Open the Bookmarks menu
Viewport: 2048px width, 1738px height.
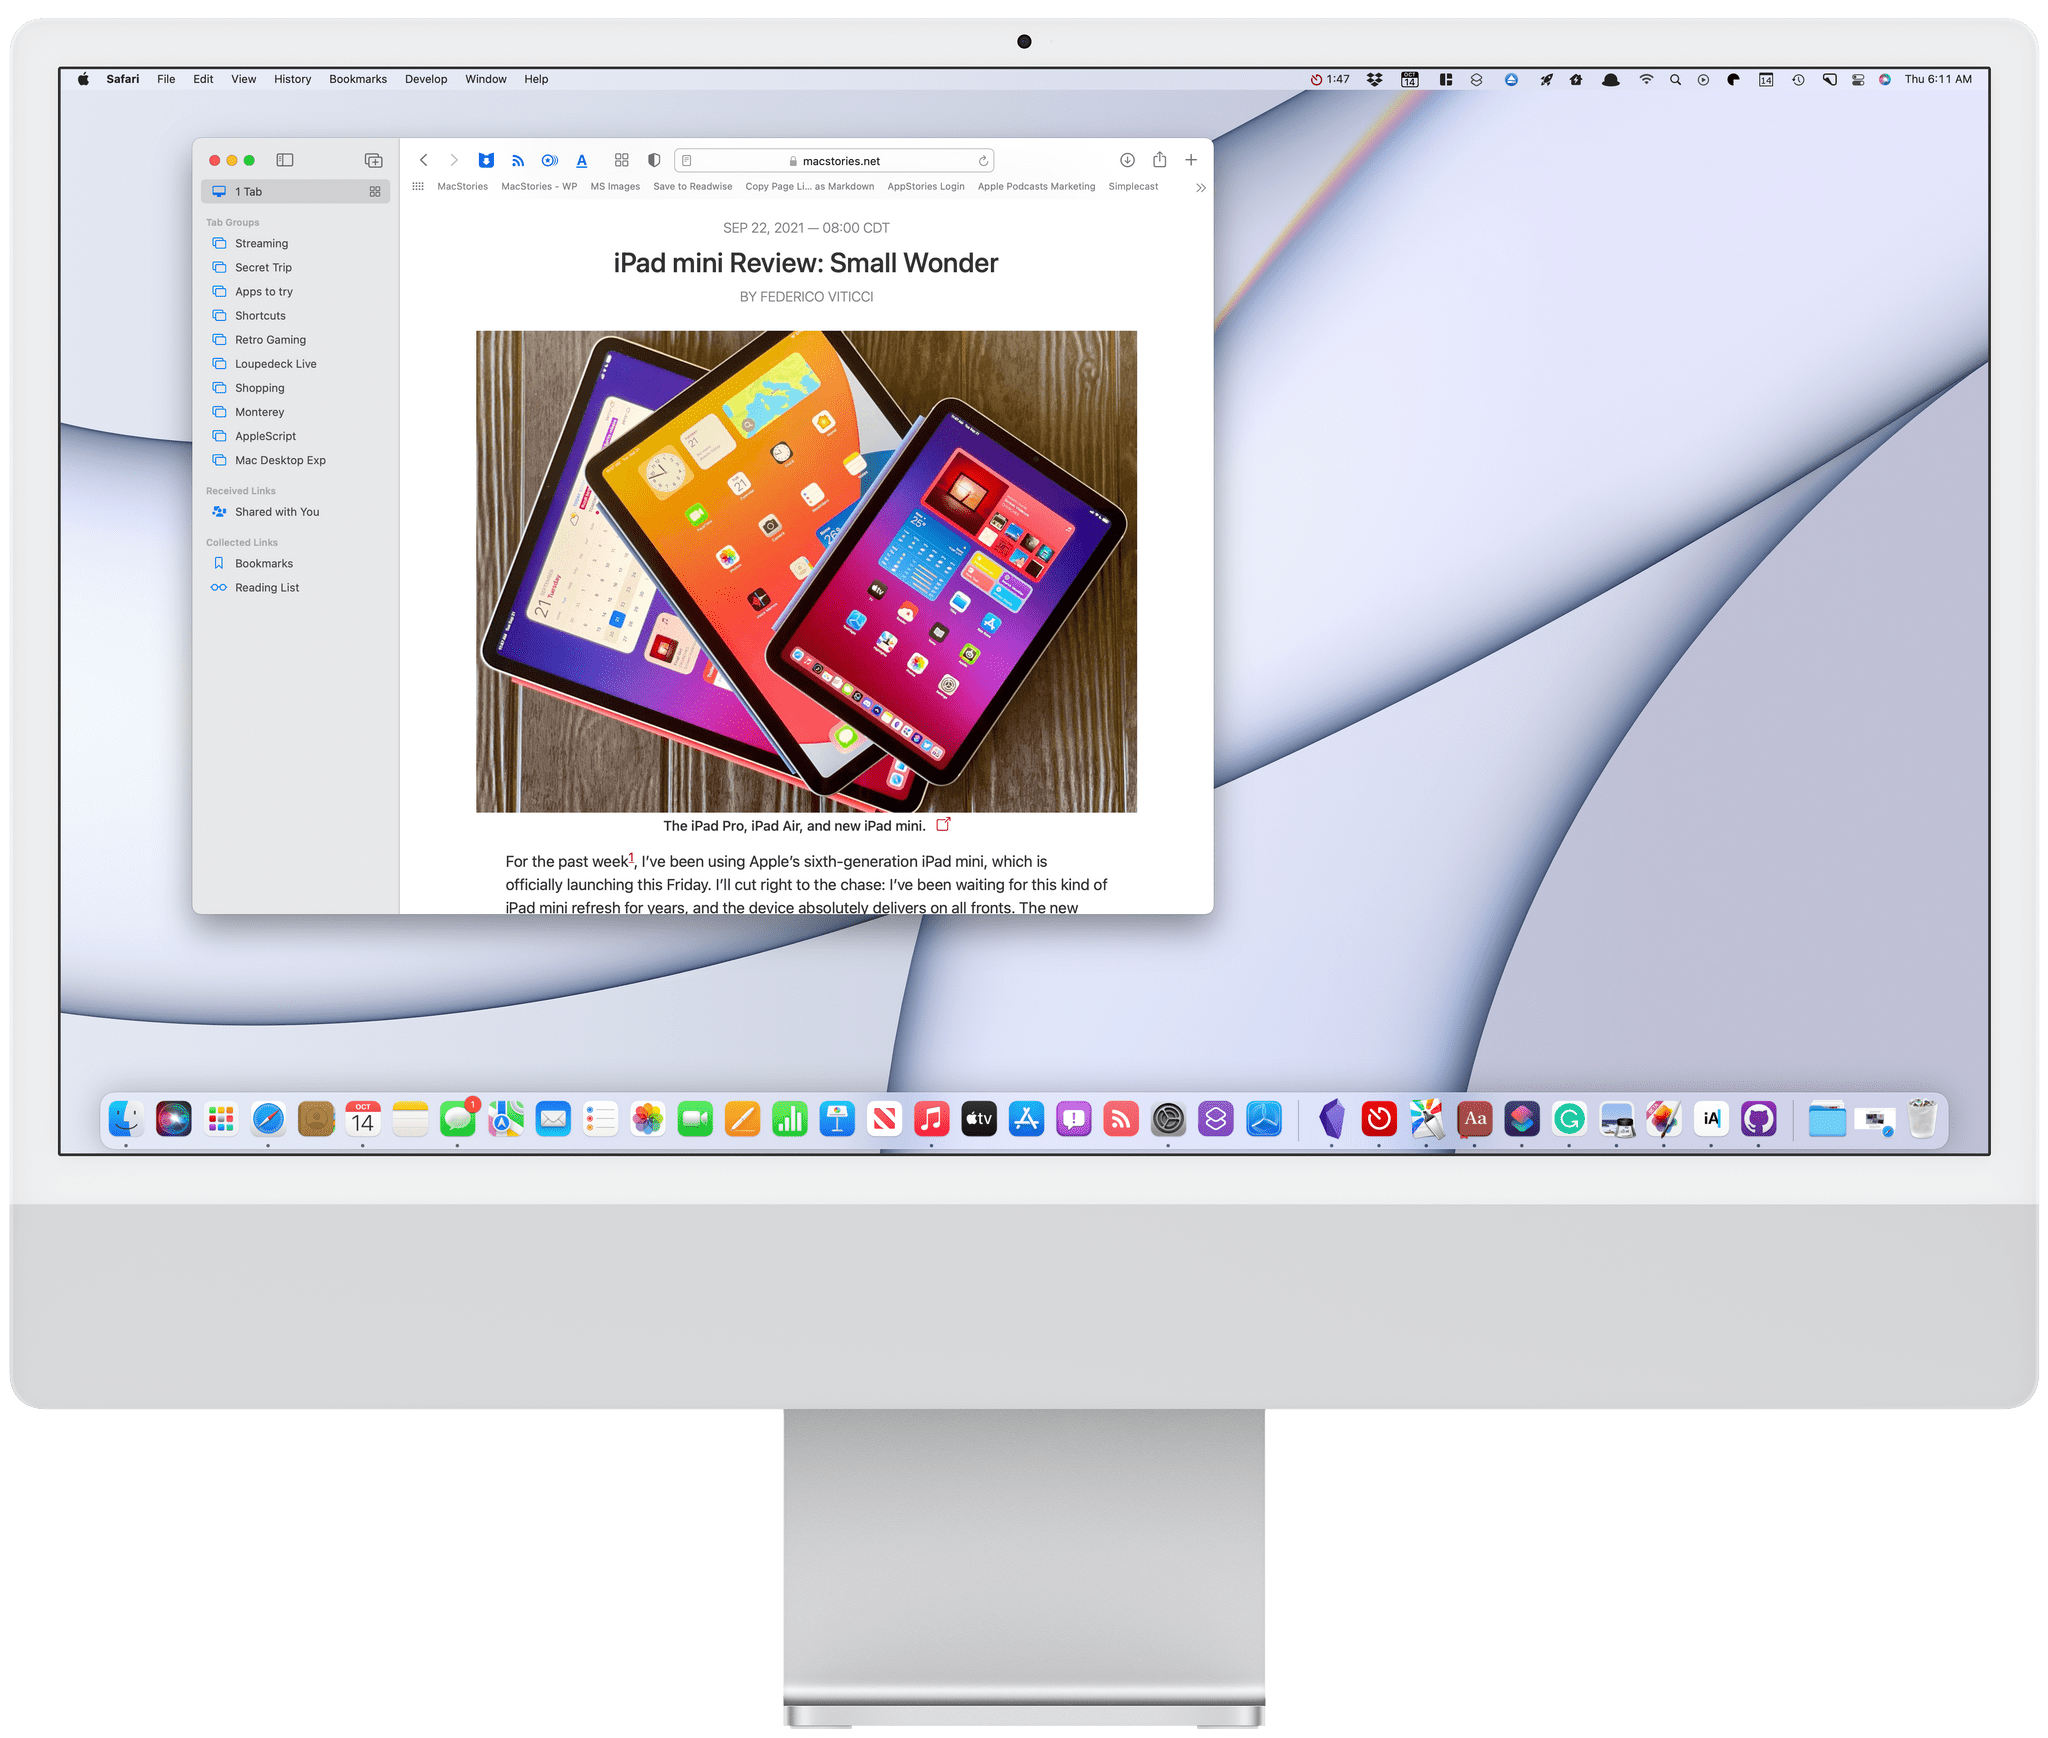coord(358,80)
